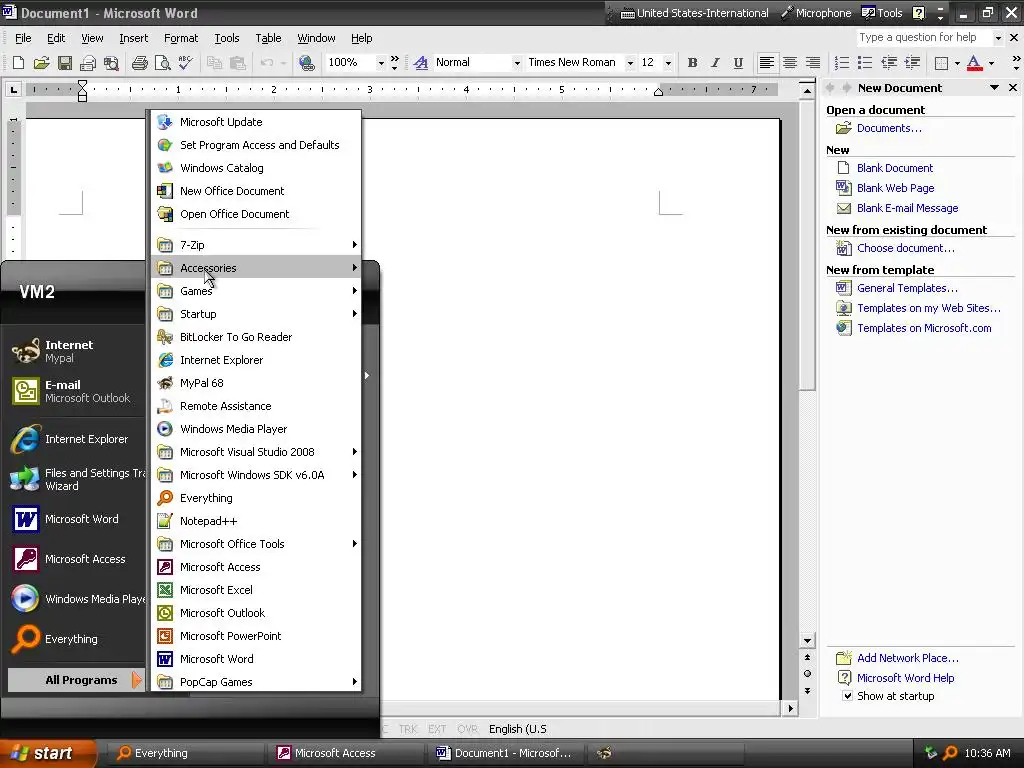
Task: Expand Microsoft Visual Studio 2008 folder
Action: tap(256, 452)
